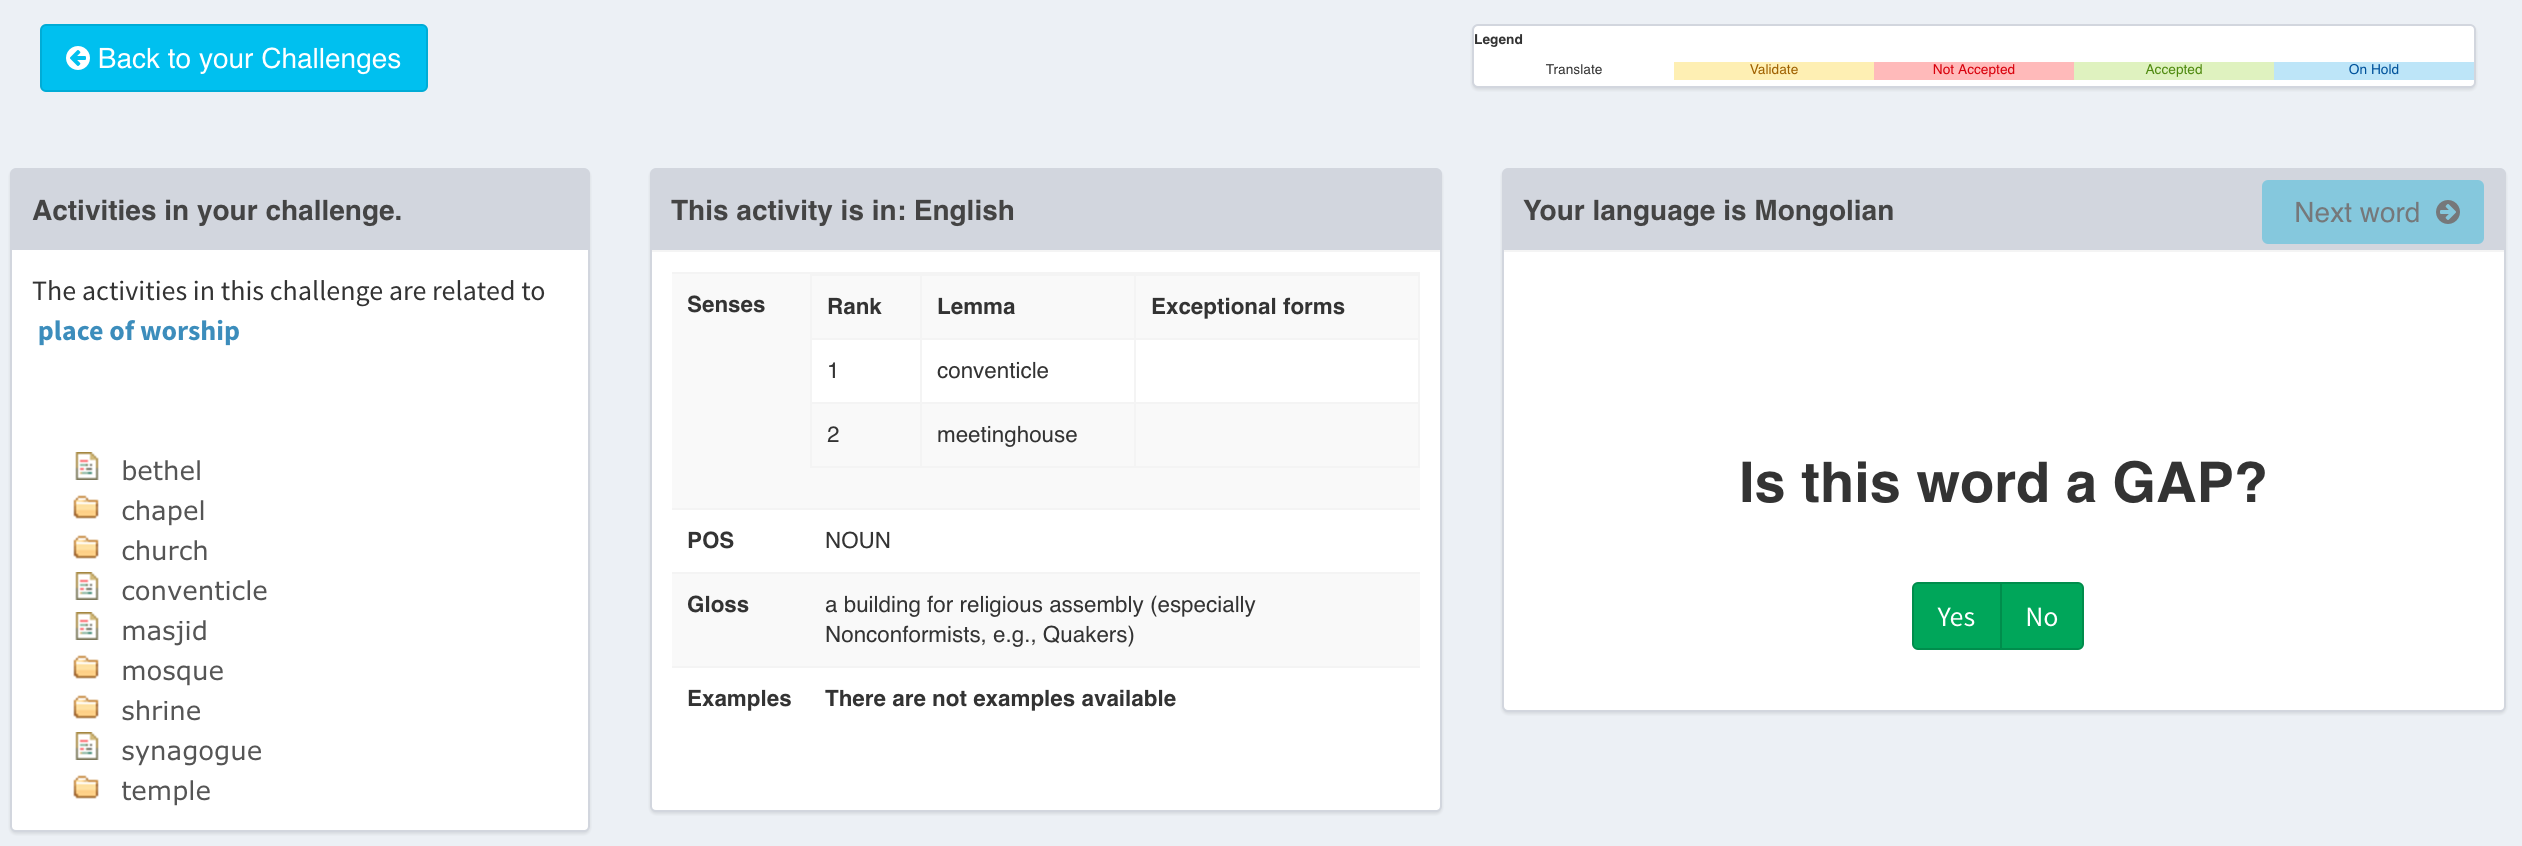Click 'This activity is in: English' header
This screenshot has width=2522, height=846.
point(842,210)
